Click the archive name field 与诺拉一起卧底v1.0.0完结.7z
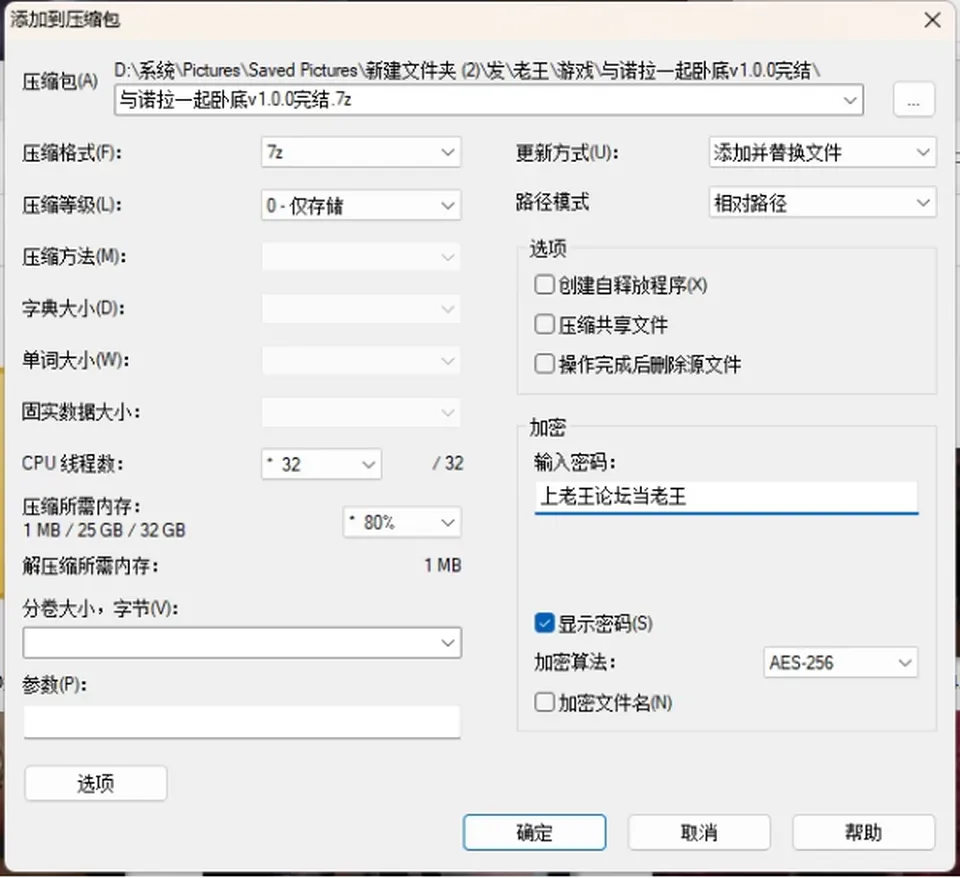The height and width of the screenshot is (878, 960). (489, 100)
